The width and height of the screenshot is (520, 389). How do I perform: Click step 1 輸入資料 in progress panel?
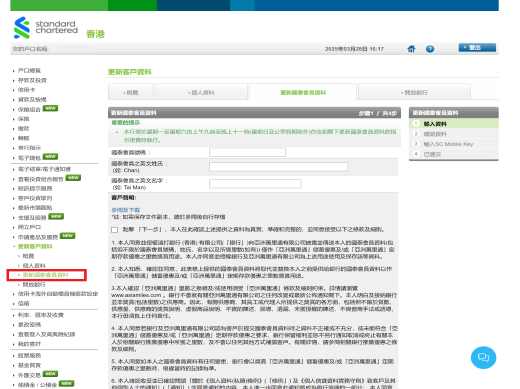click(x=454, y=124)
